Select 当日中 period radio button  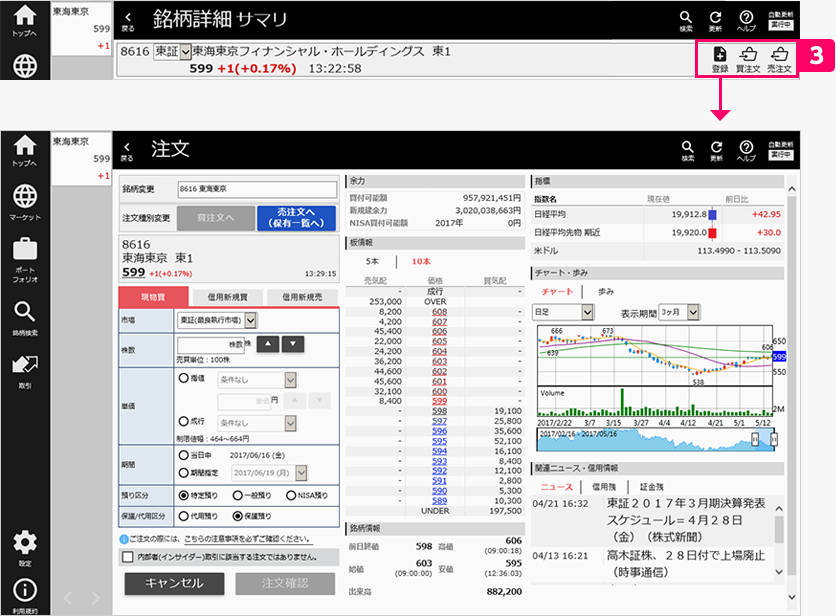[x=183, y=455]
